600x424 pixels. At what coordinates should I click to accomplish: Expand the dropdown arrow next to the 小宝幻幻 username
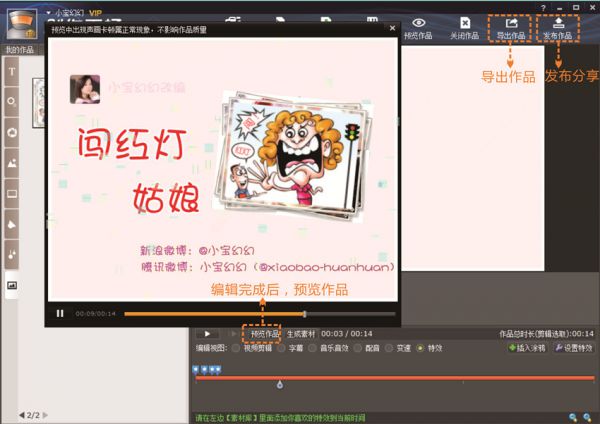49,13
